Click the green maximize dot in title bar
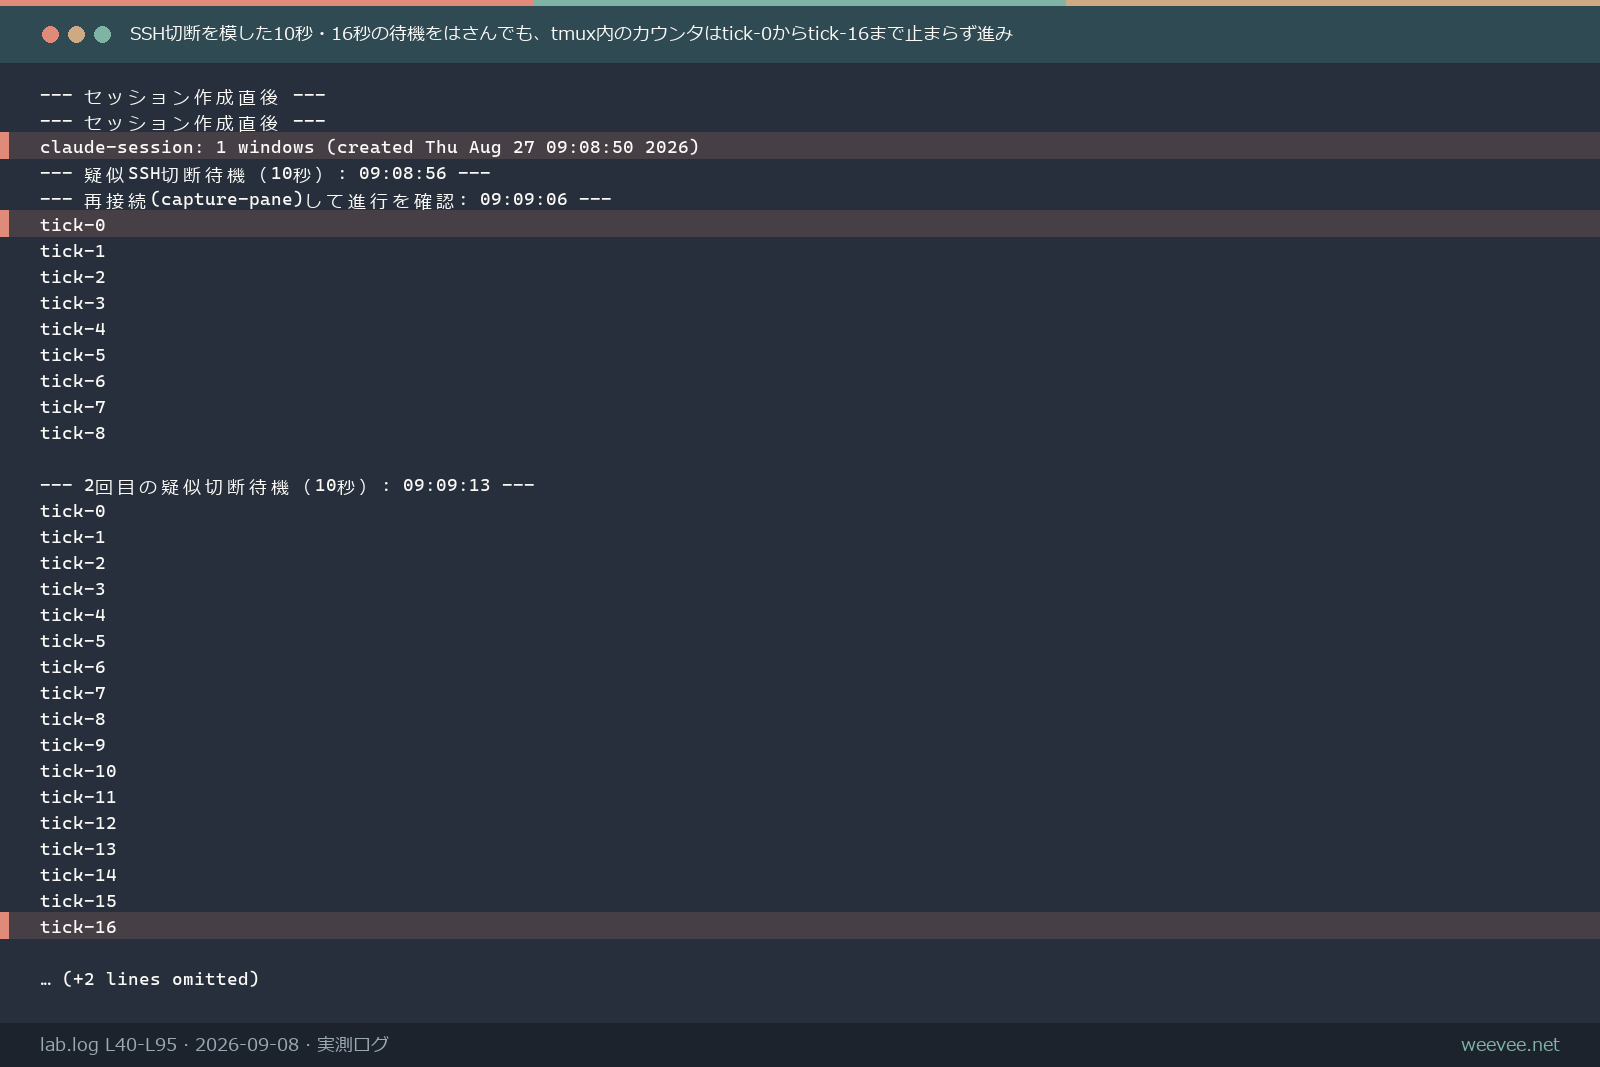This screenshot has width=1600, height=1067. [x=102, y=34]
